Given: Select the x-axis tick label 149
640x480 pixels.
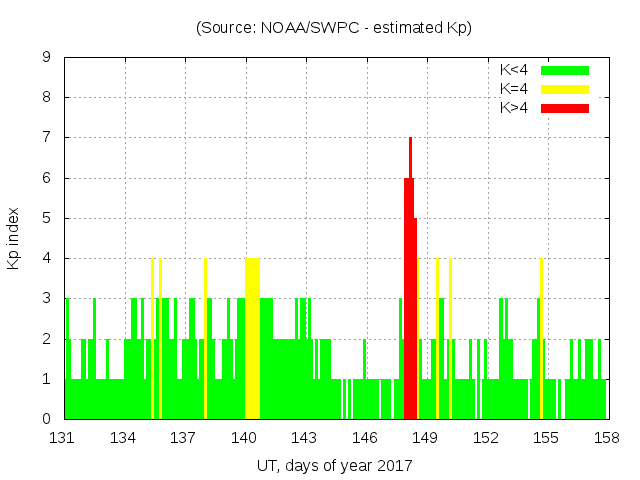Looking at the screenshot, I should (x=425, y=437).
